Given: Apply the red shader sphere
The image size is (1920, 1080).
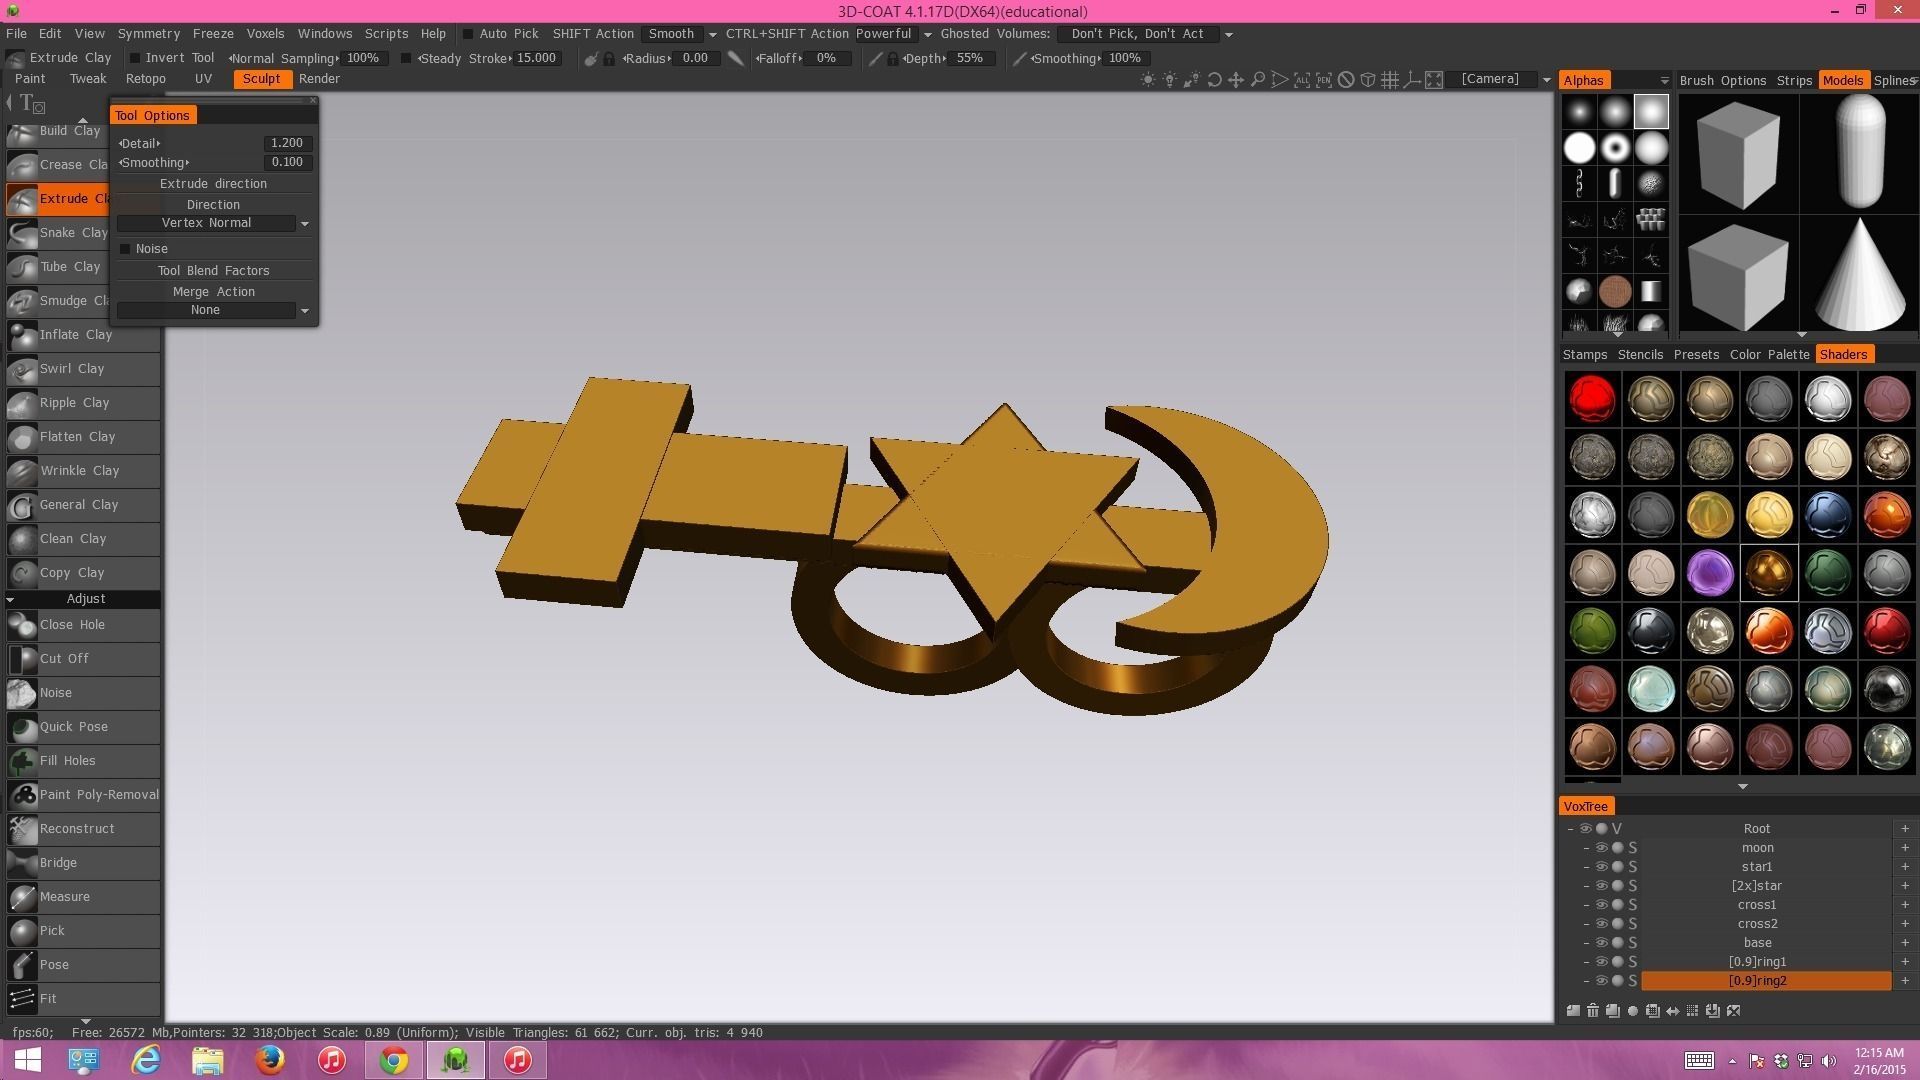Looking at the screenshot, I should click(1592, 399).
